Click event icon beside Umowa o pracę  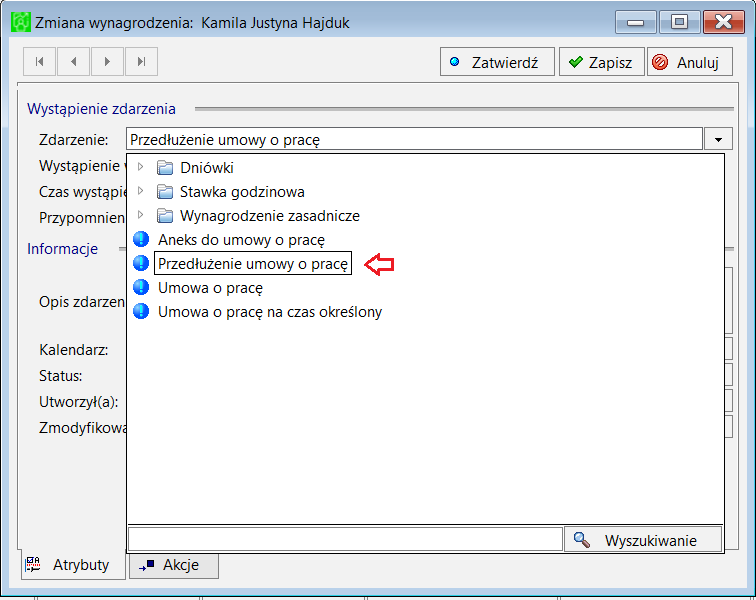[x=141, y=287]
